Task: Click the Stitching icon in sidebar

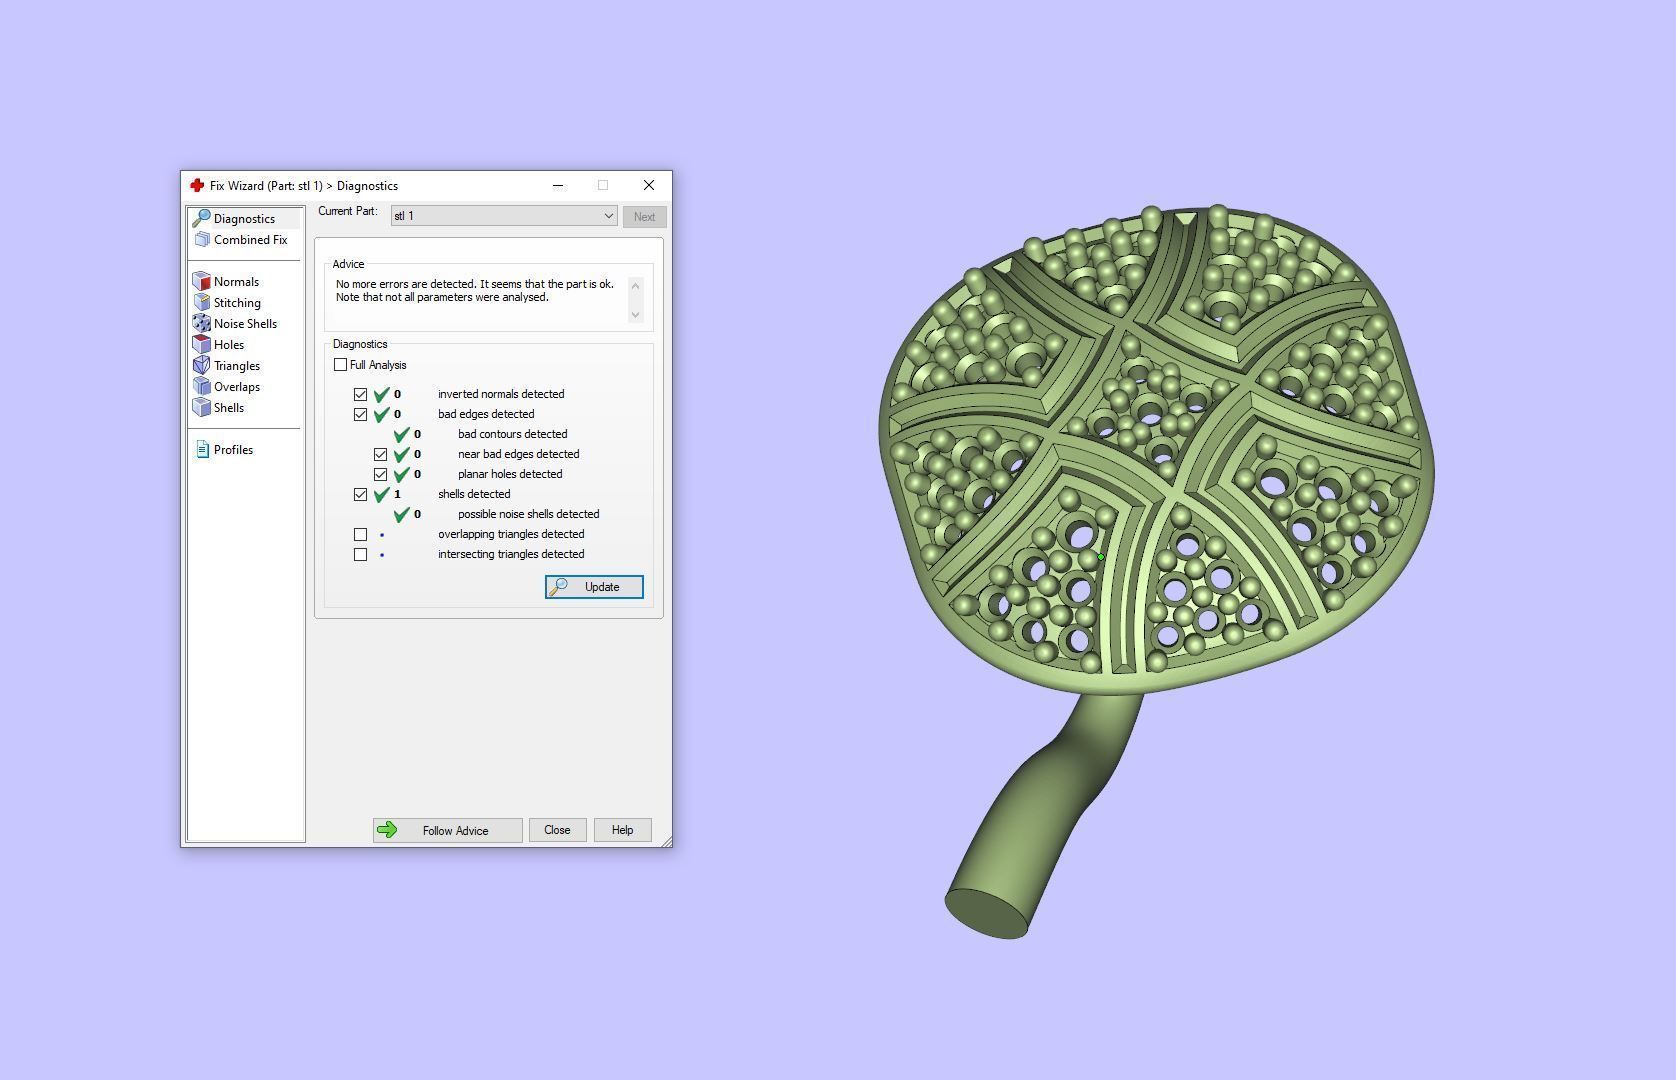Action: point(202,302)
